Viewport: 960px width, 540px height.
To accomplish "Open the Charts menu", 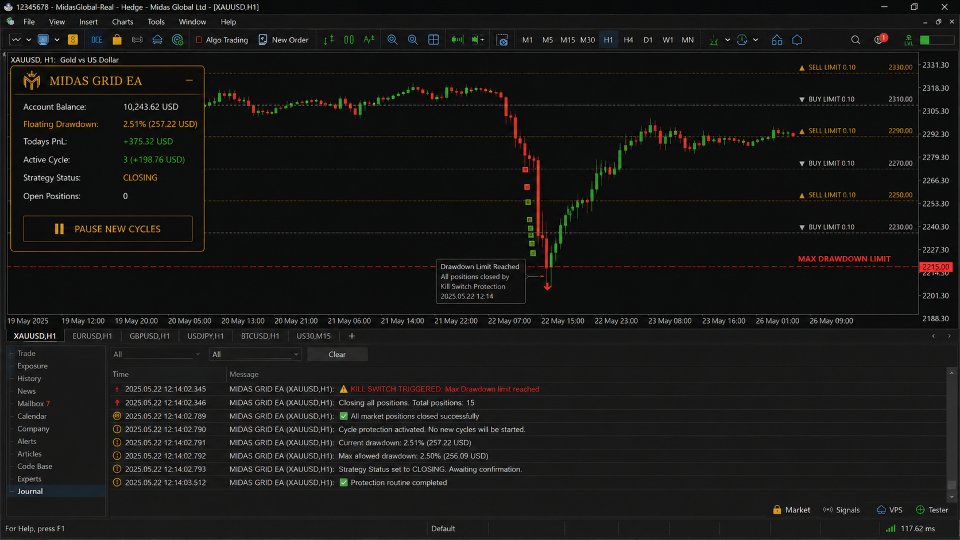I will coord(122,21).
